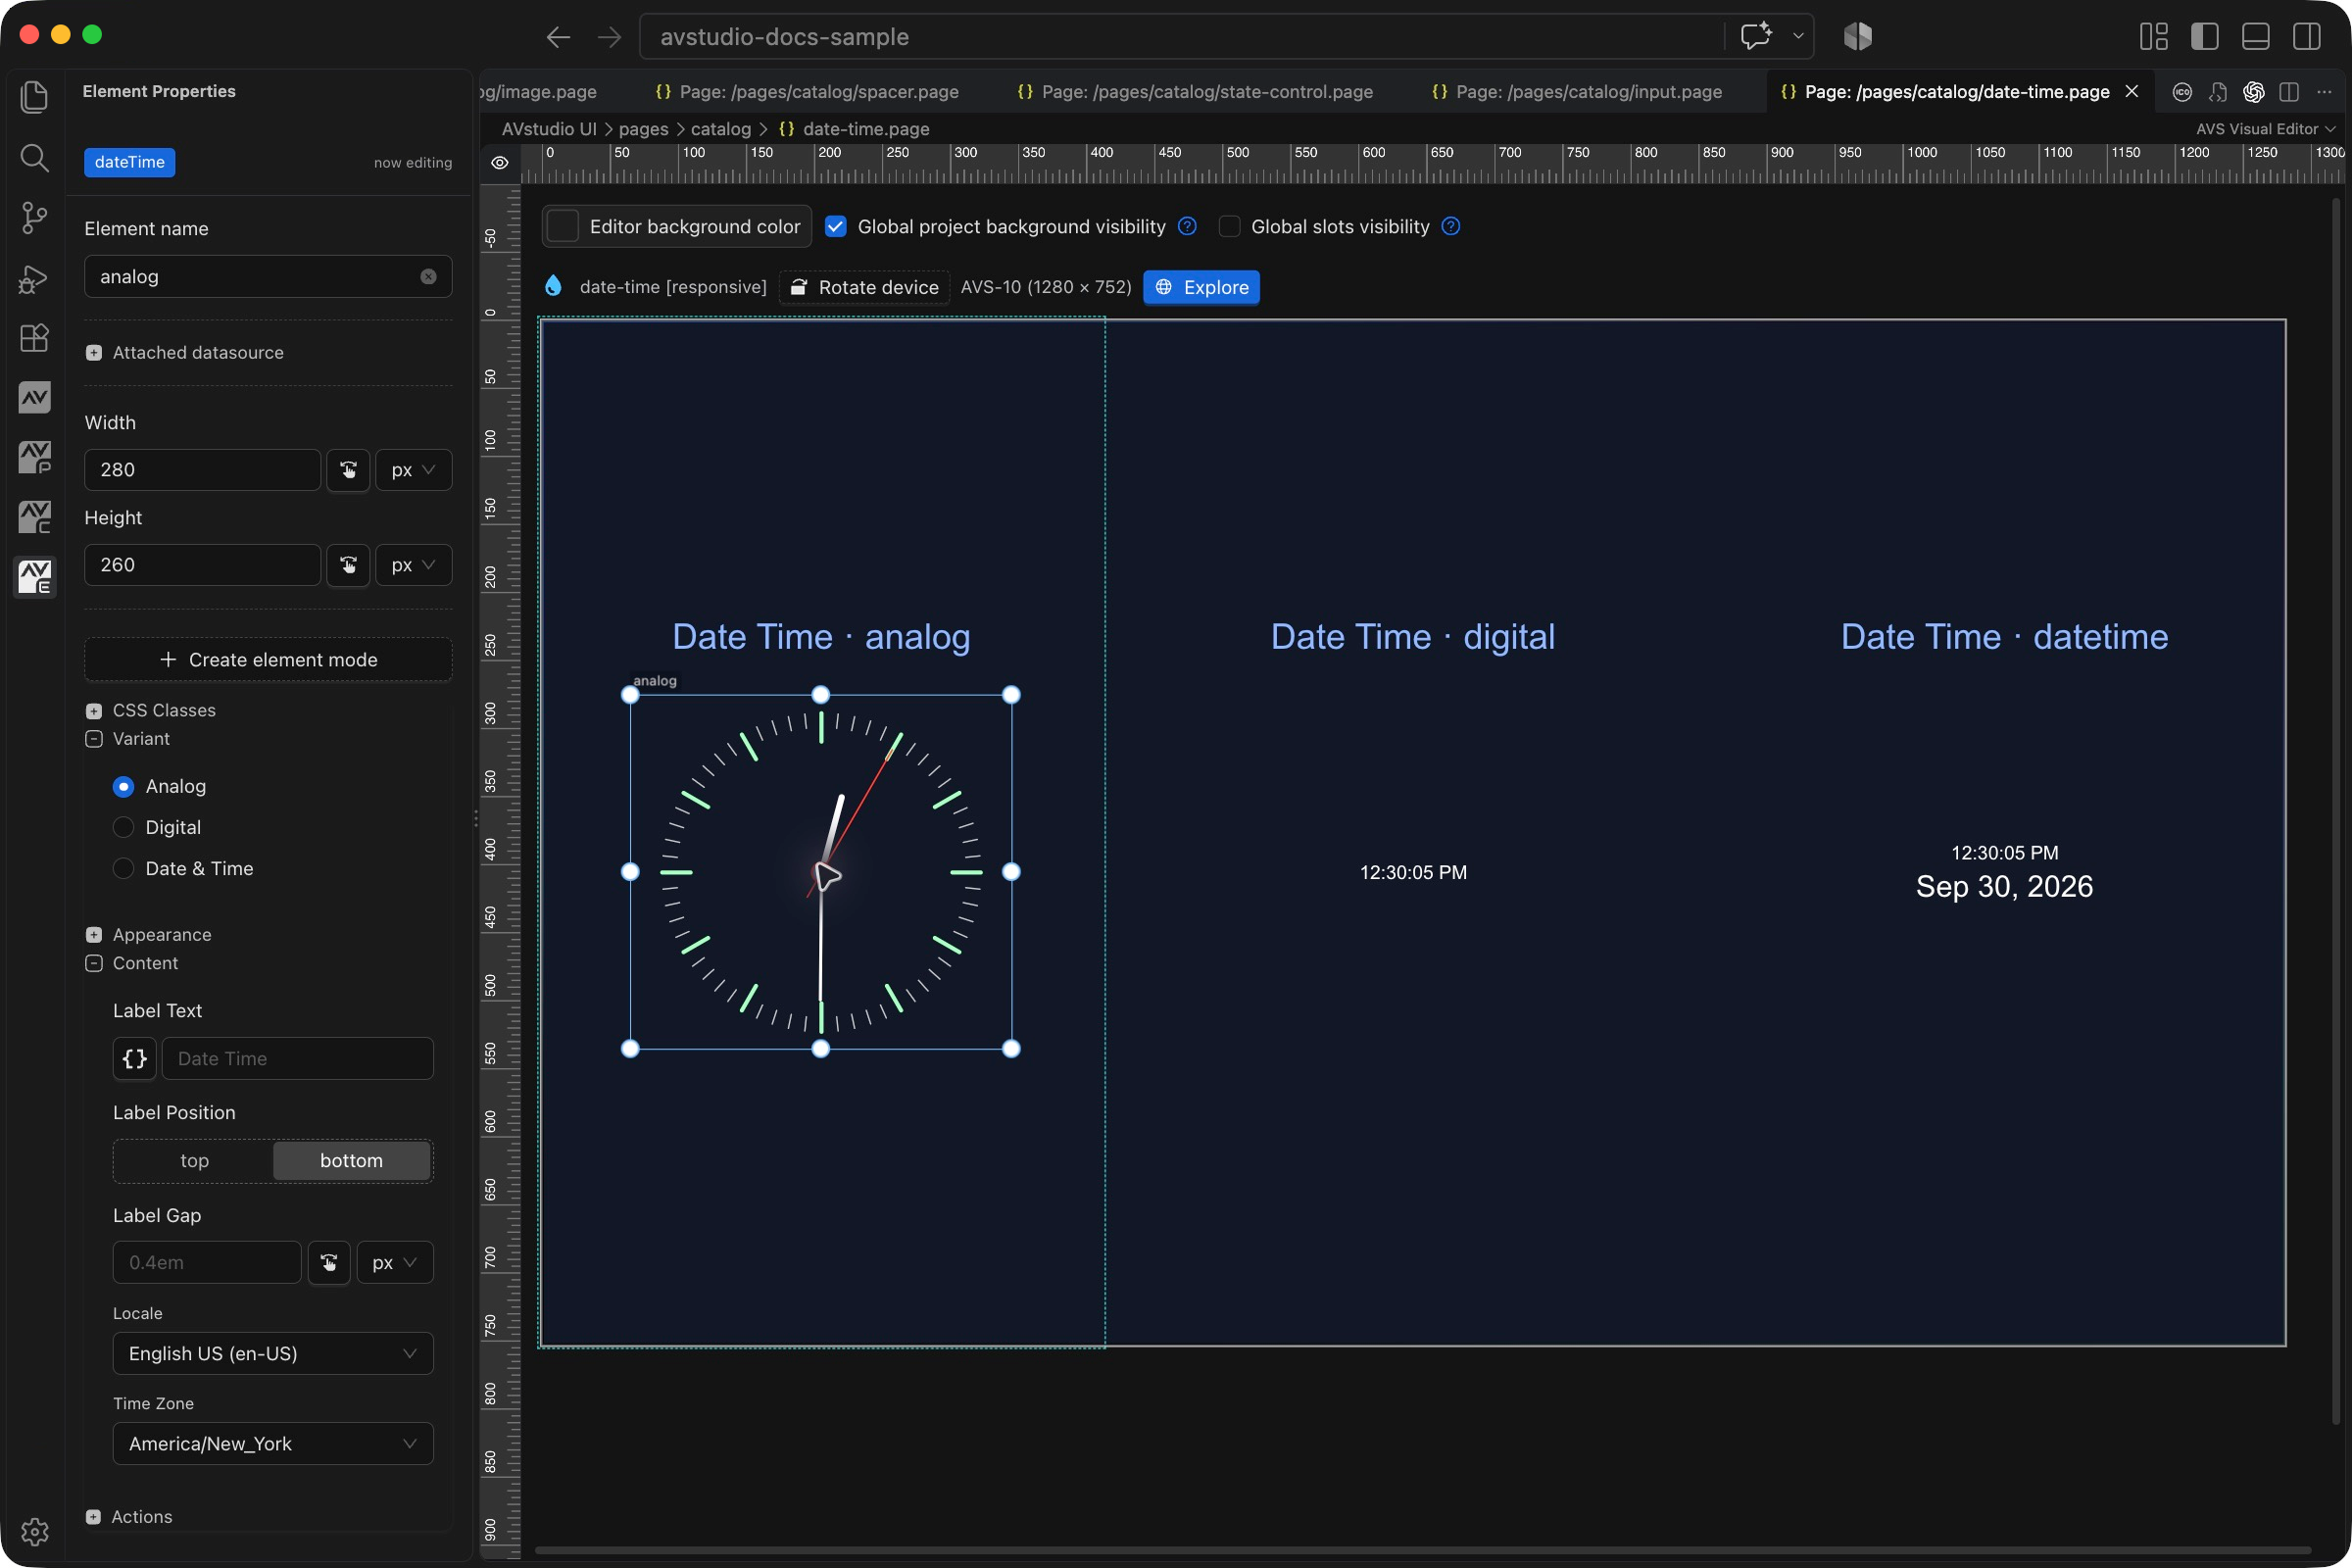Open the Label Text binding braces button
Image resolution: width=2352 pixels, height=1568 pixels.
(x=135, y=1059)
